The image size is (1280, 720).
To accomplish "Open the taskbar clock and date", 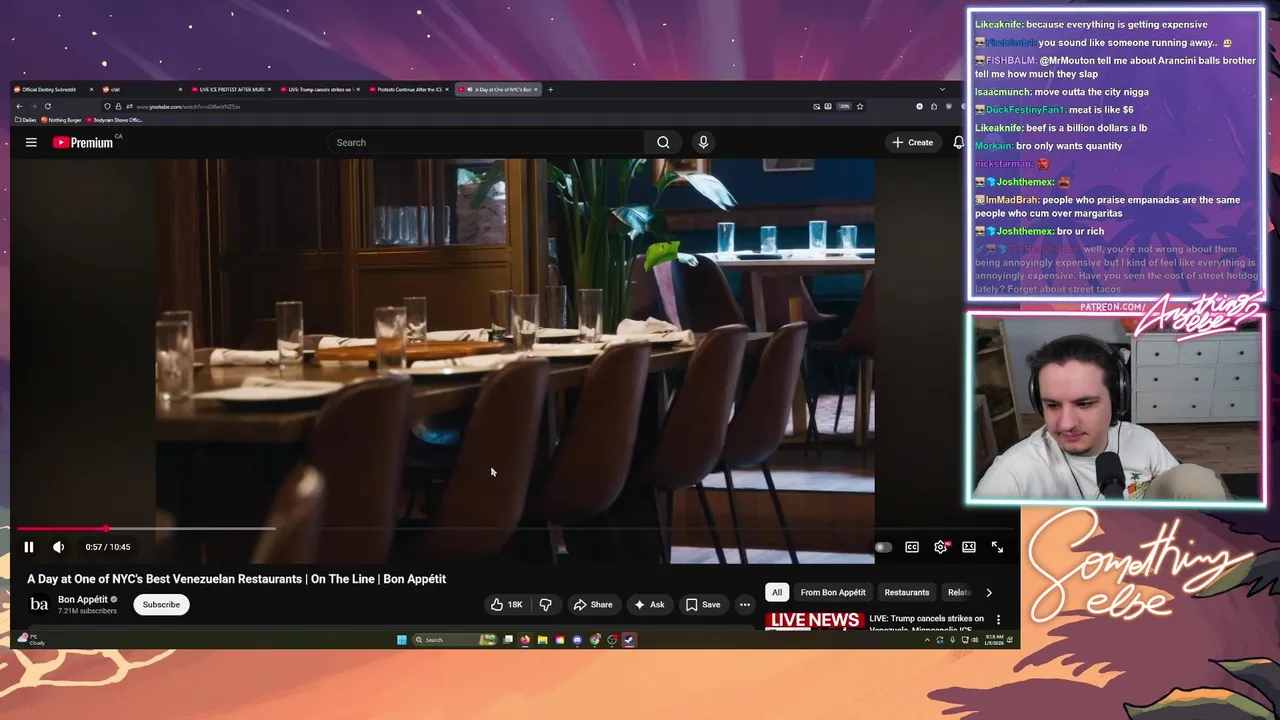I will click(994, 640).
